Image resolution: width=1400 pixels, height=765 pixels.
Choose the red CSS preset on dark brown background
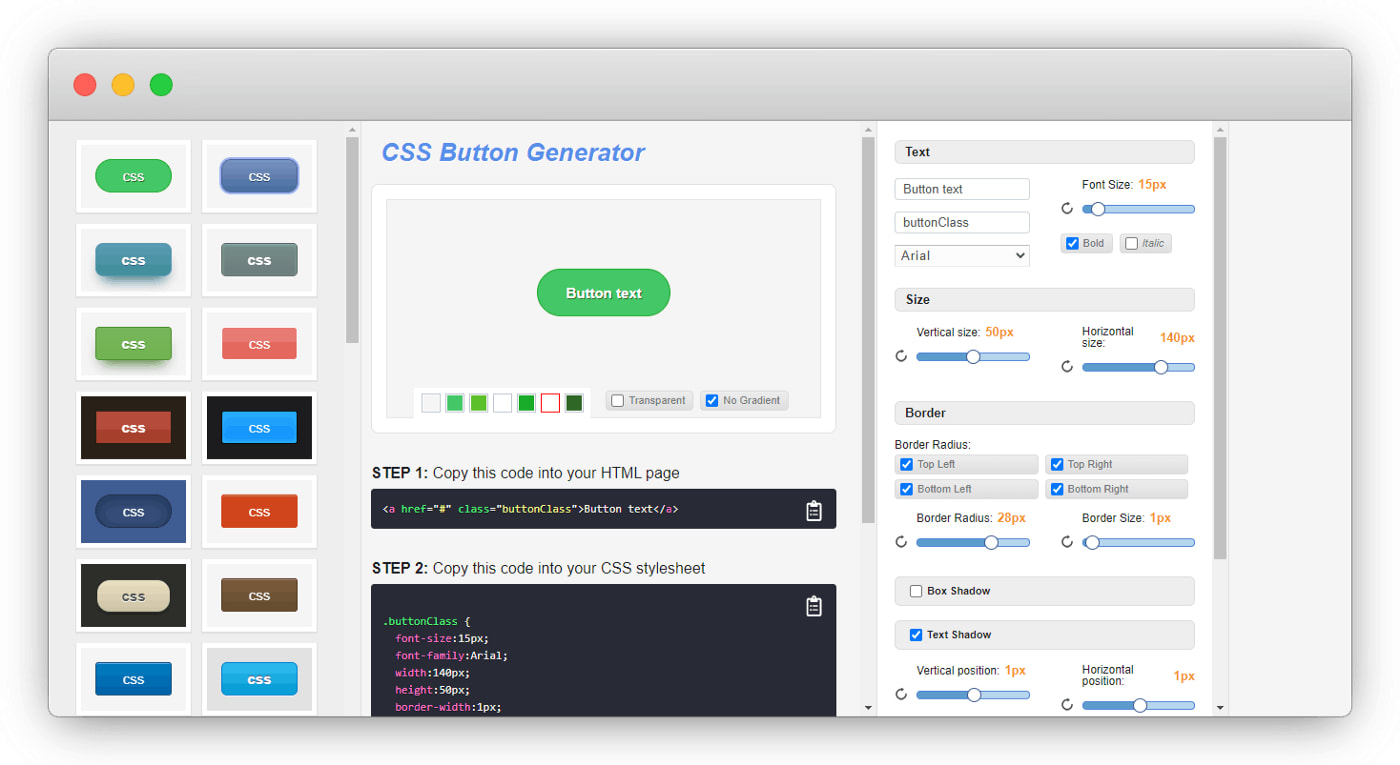(x=133, y=428)
